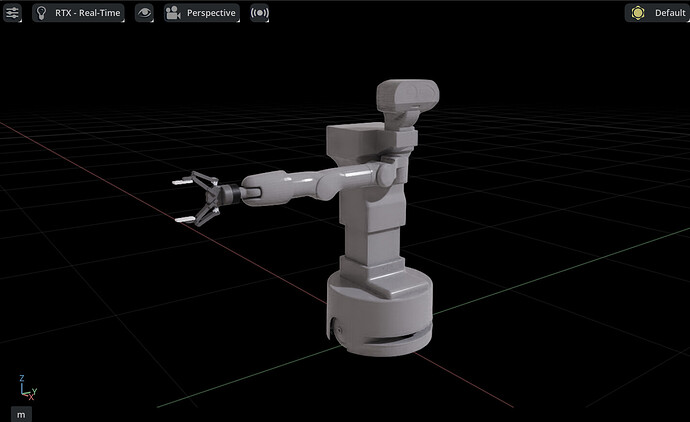Click the 'm' units indicator button
The width and height of the screenshot is (690, 422).
(x=21, y=415)
